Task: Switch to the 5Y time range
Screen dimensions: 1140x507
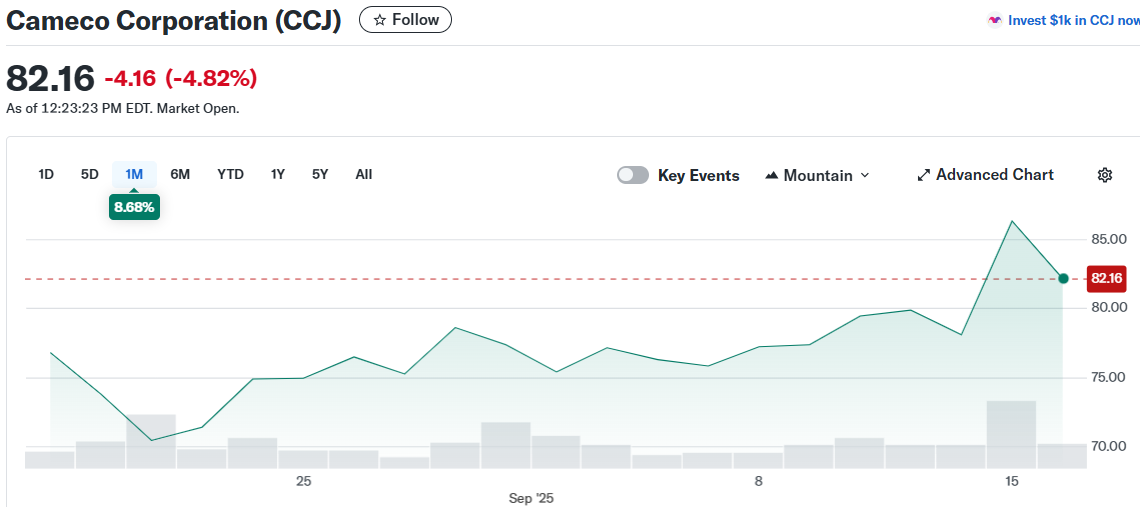Action: coord(320,175)
